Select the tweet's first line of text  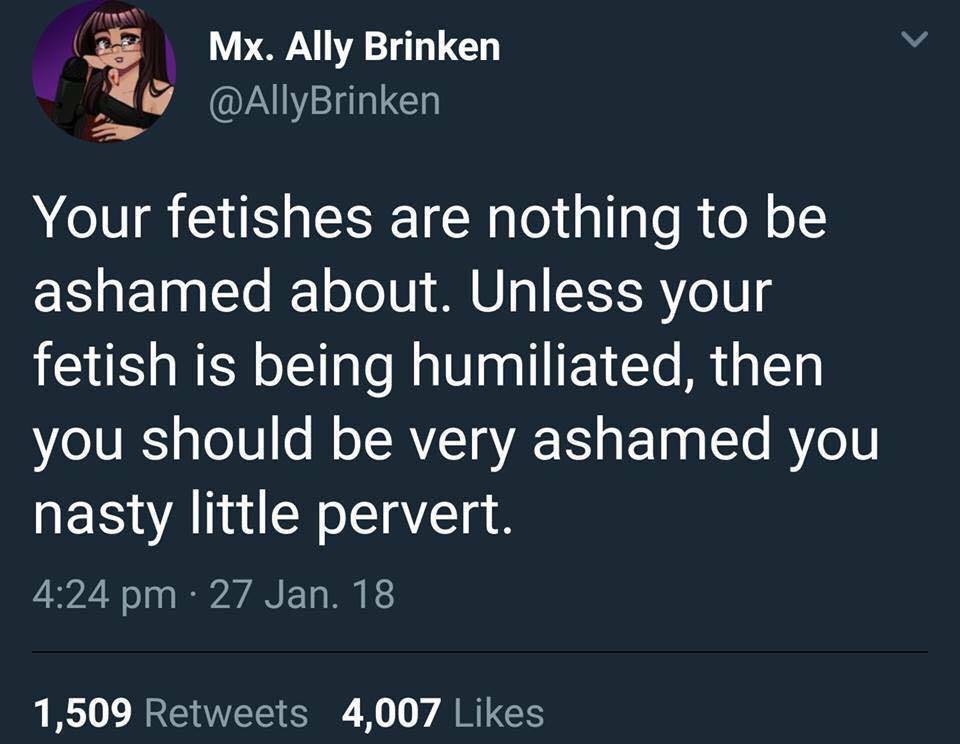430,219
